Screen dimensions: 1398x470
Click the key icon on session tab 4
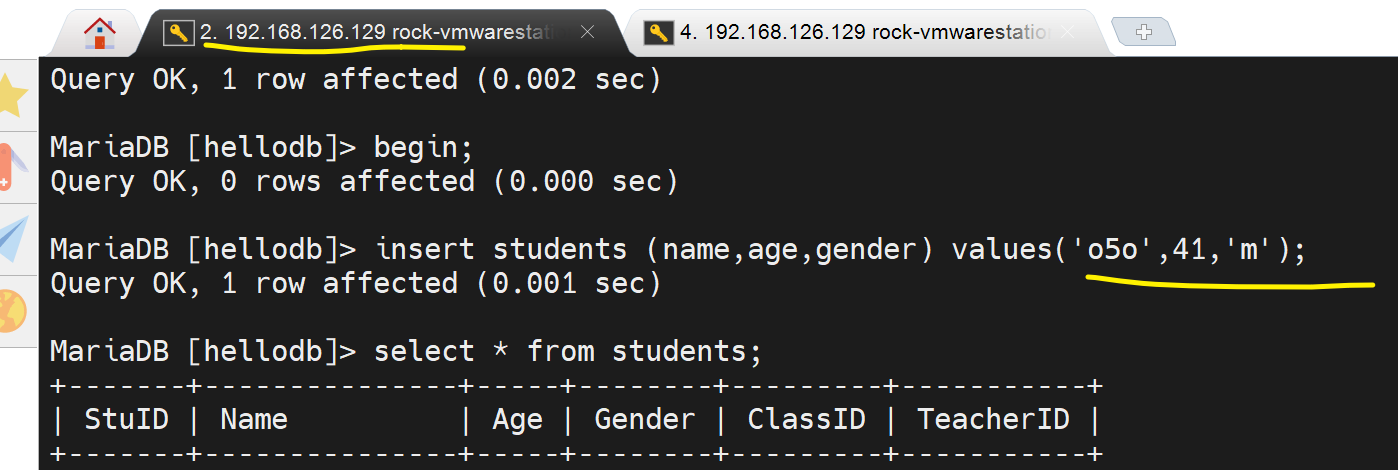point(658,33)
